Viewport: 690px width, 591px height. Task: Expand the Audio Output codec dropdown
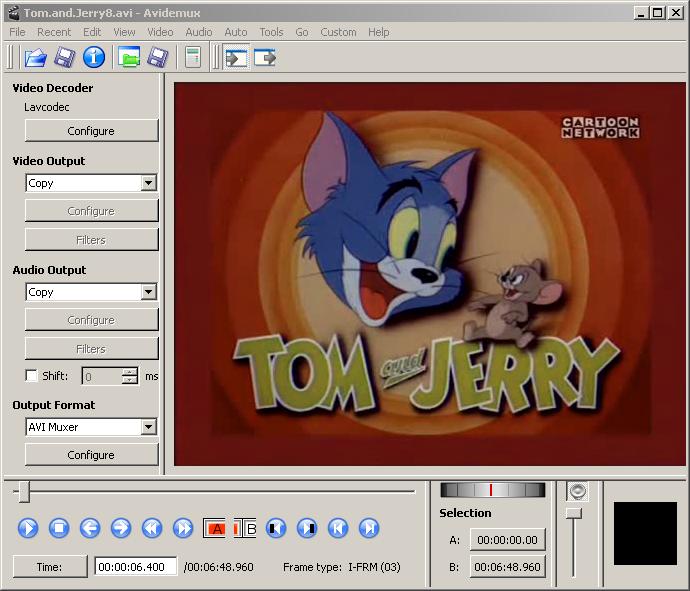[149, 292]
